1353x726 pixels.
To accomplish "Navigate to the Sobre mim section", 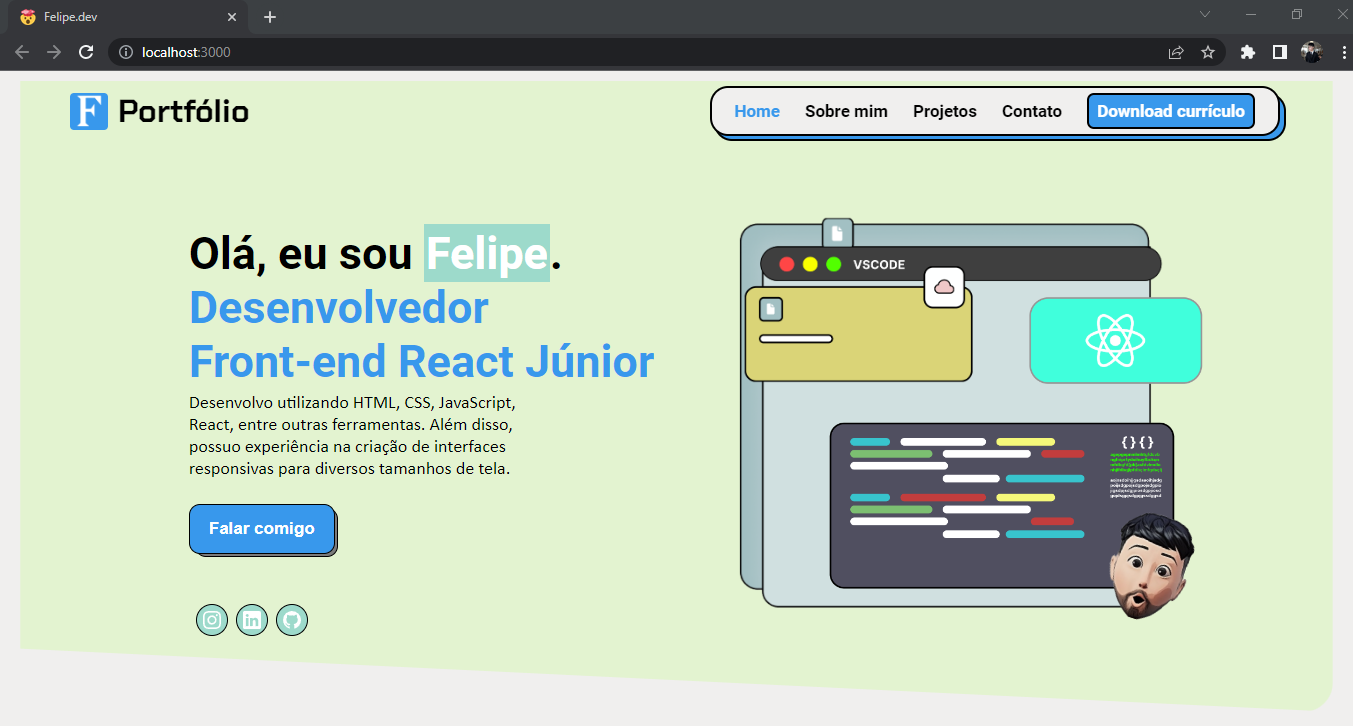I will point(846,111).
